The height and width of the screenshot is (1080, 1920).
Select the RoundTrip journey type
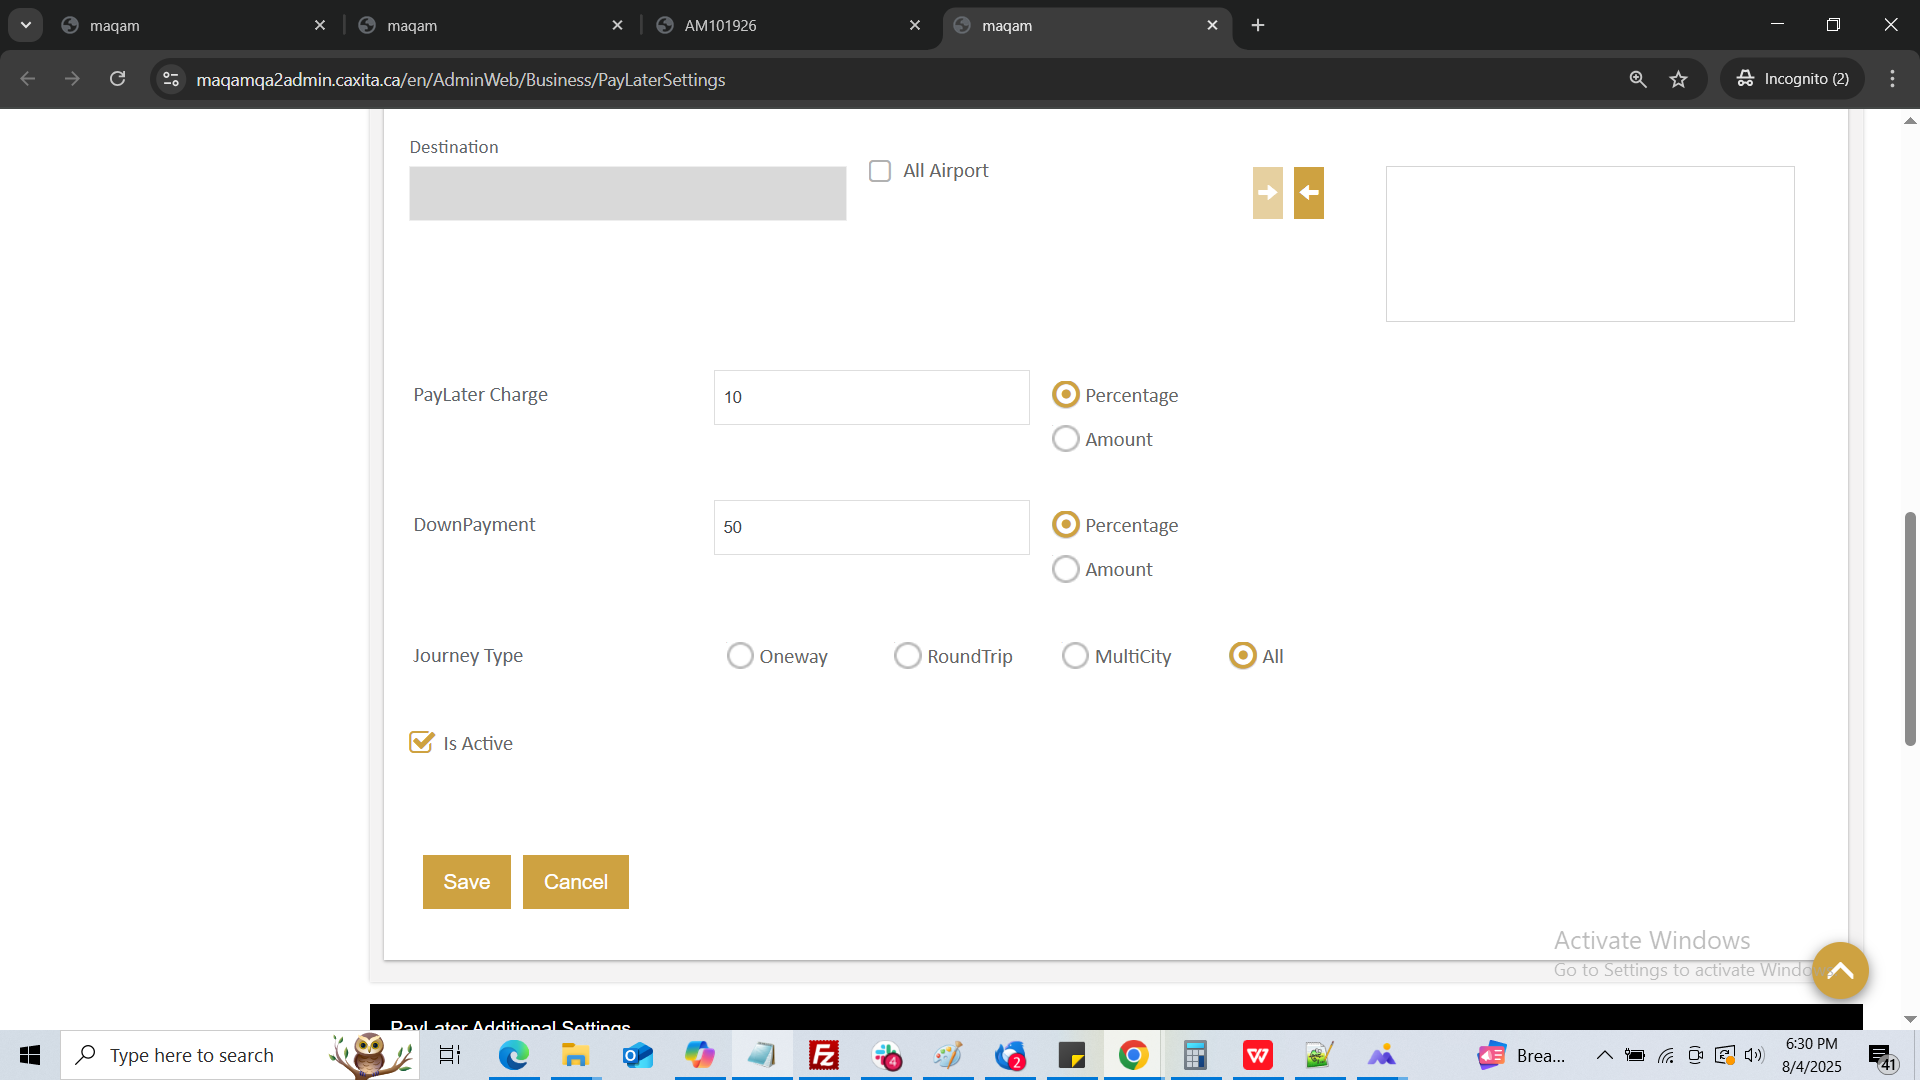tap(907, 656)
